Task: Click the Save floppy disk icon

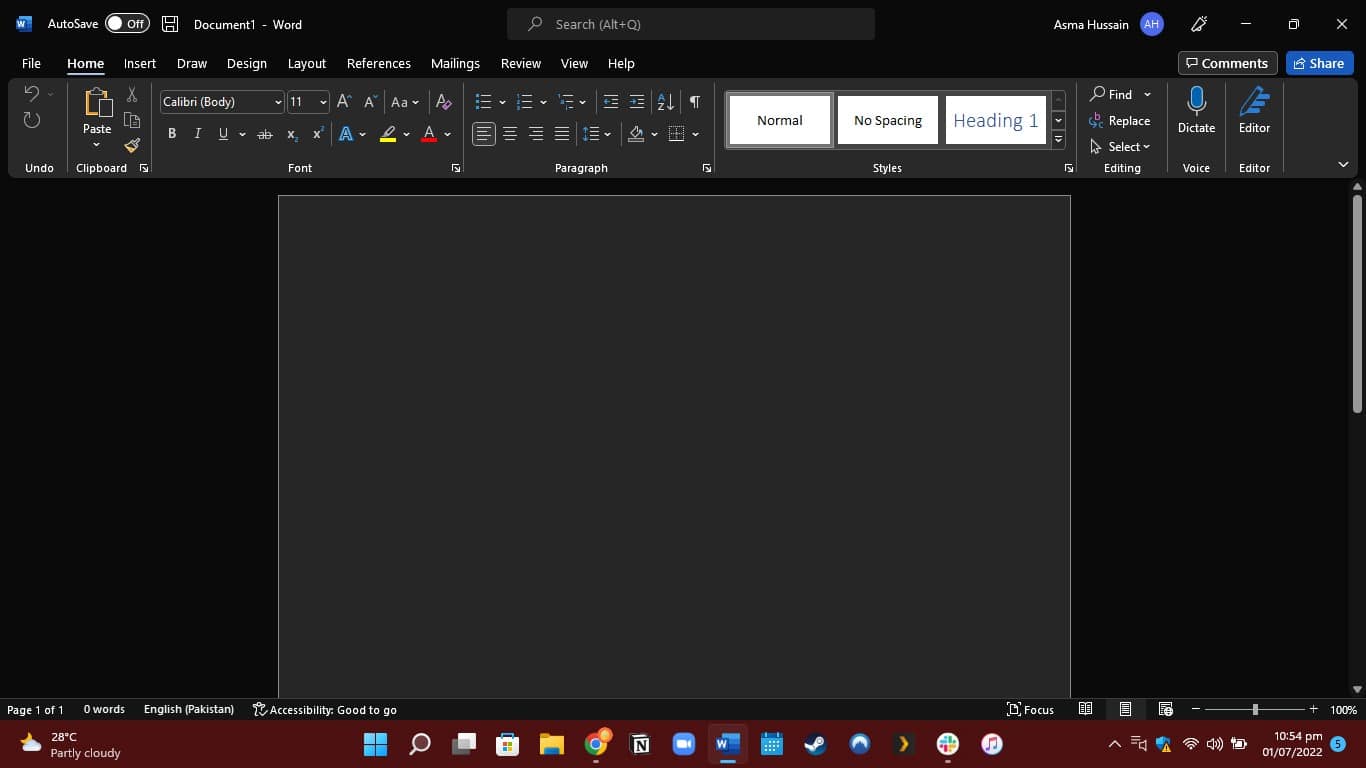Action: (170, 24)
